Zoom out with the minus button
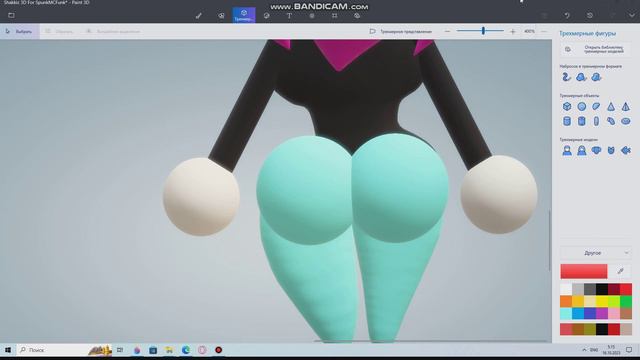The image size is (640, 360). tap(447, 31)
